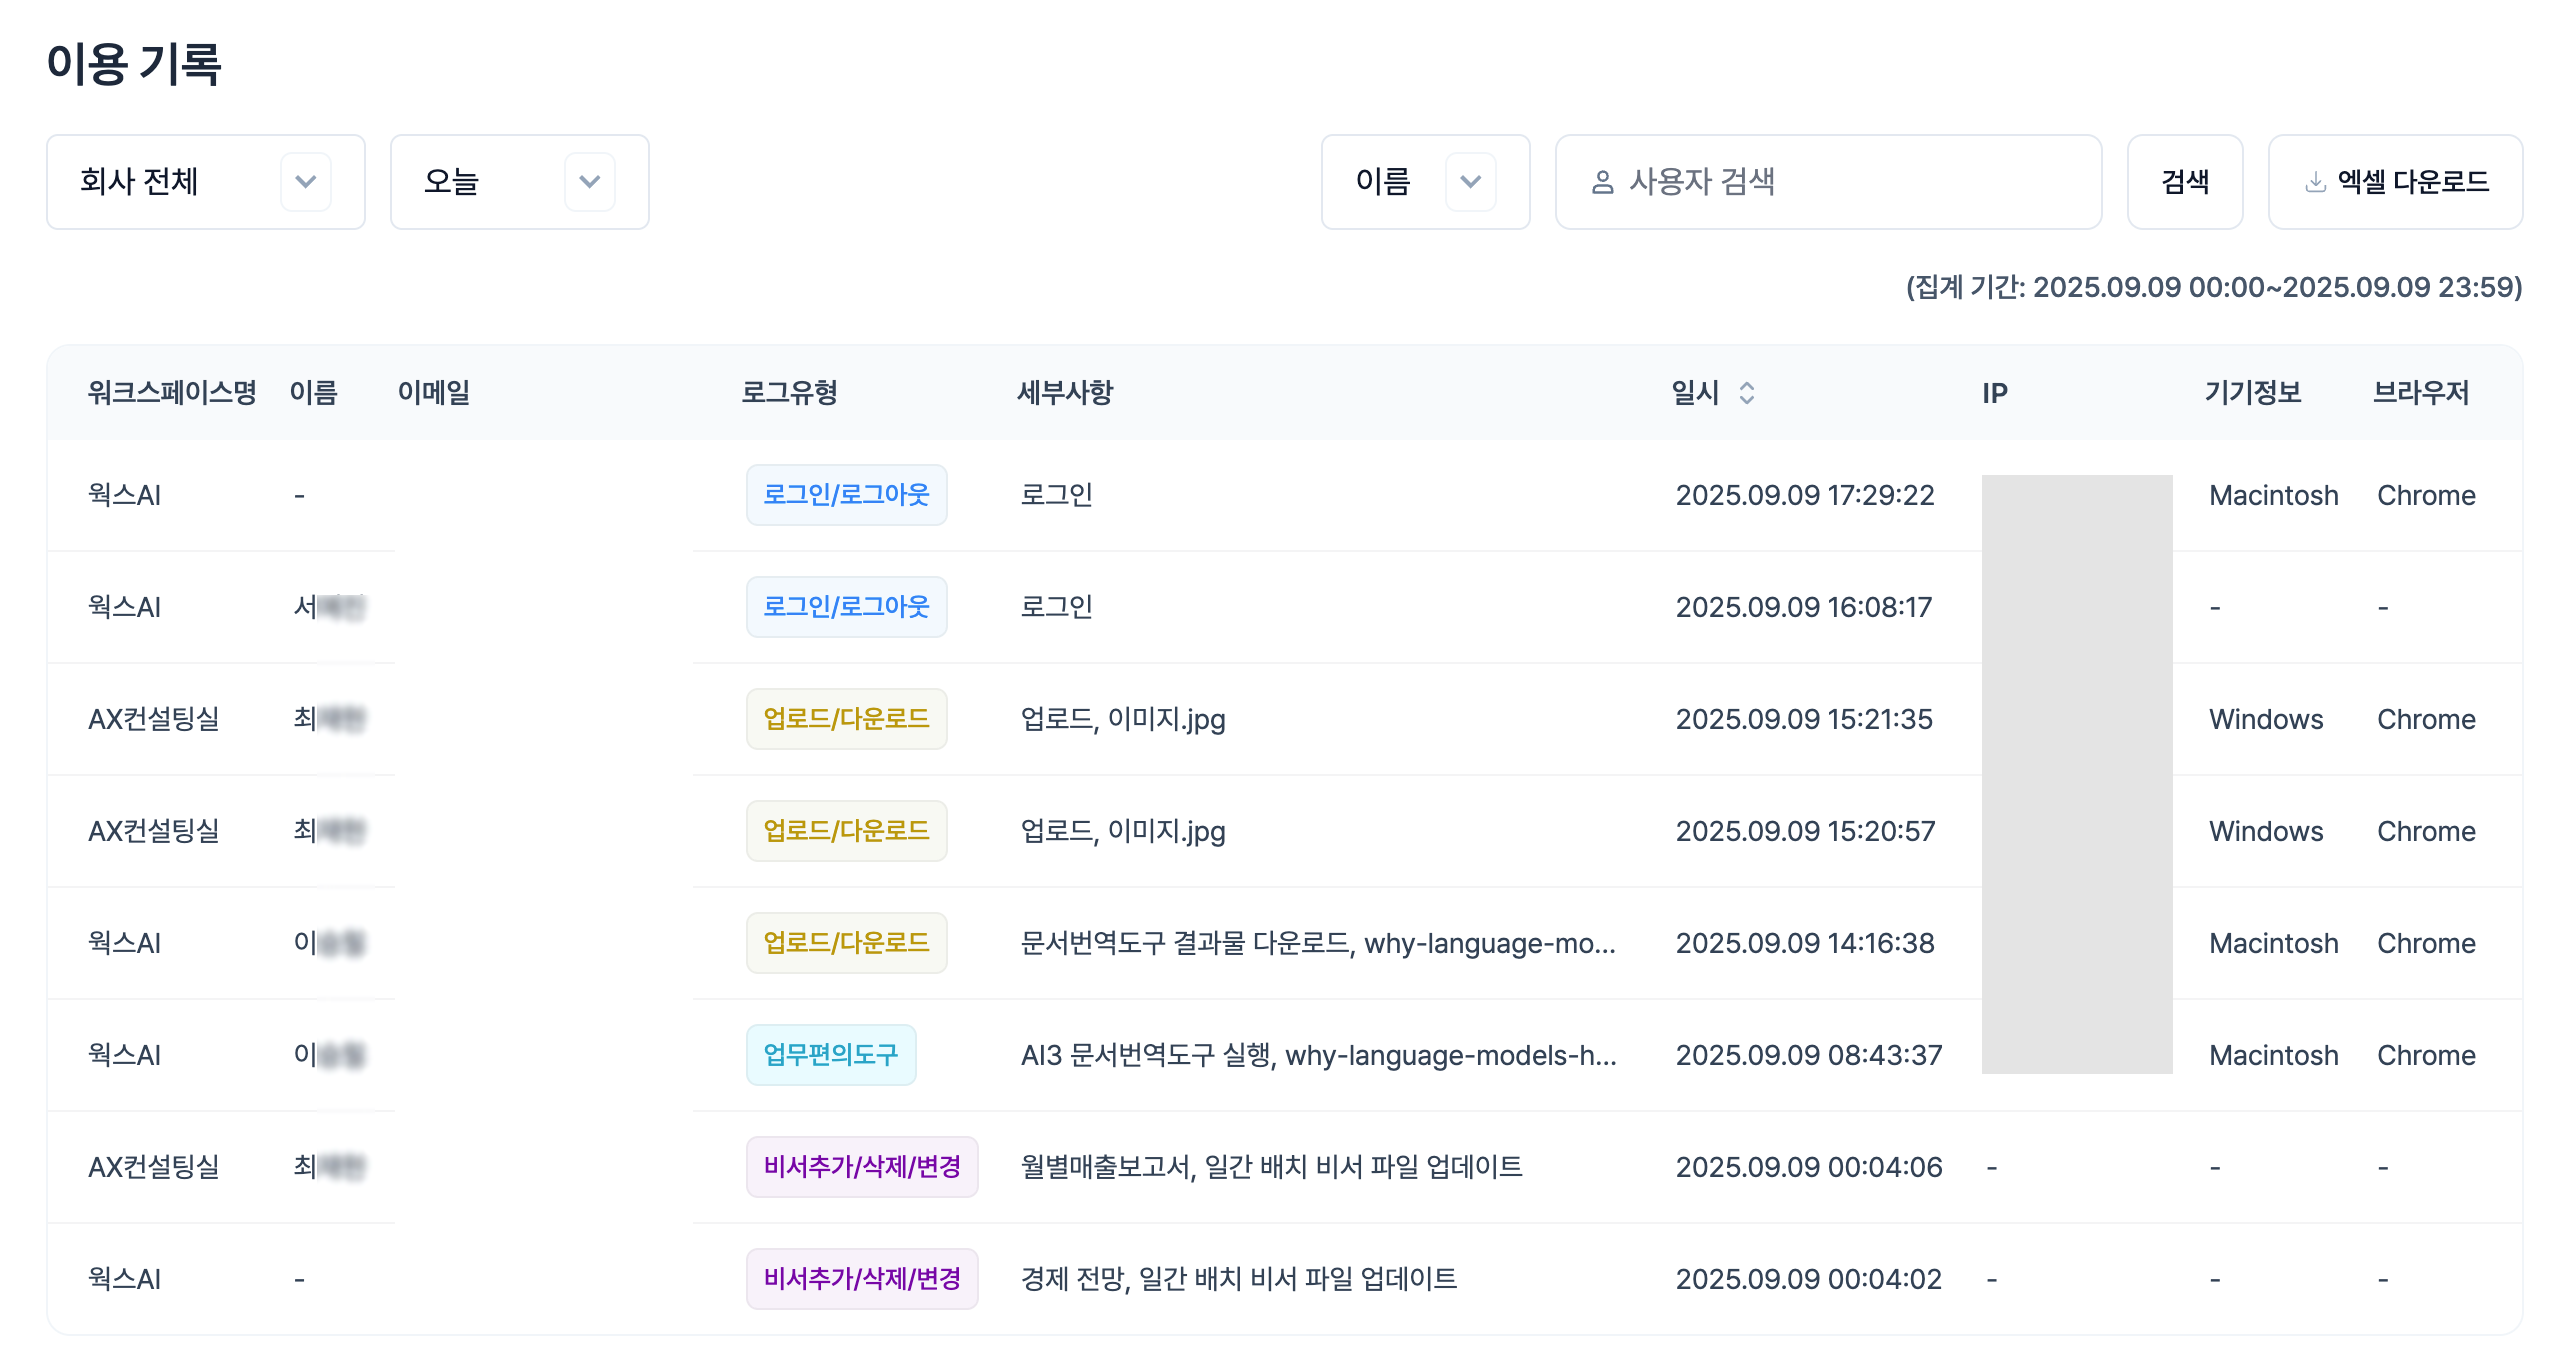Open the 이름 search type dropdown
Screen dimensions: 2570x1368
click(1425, 182)
